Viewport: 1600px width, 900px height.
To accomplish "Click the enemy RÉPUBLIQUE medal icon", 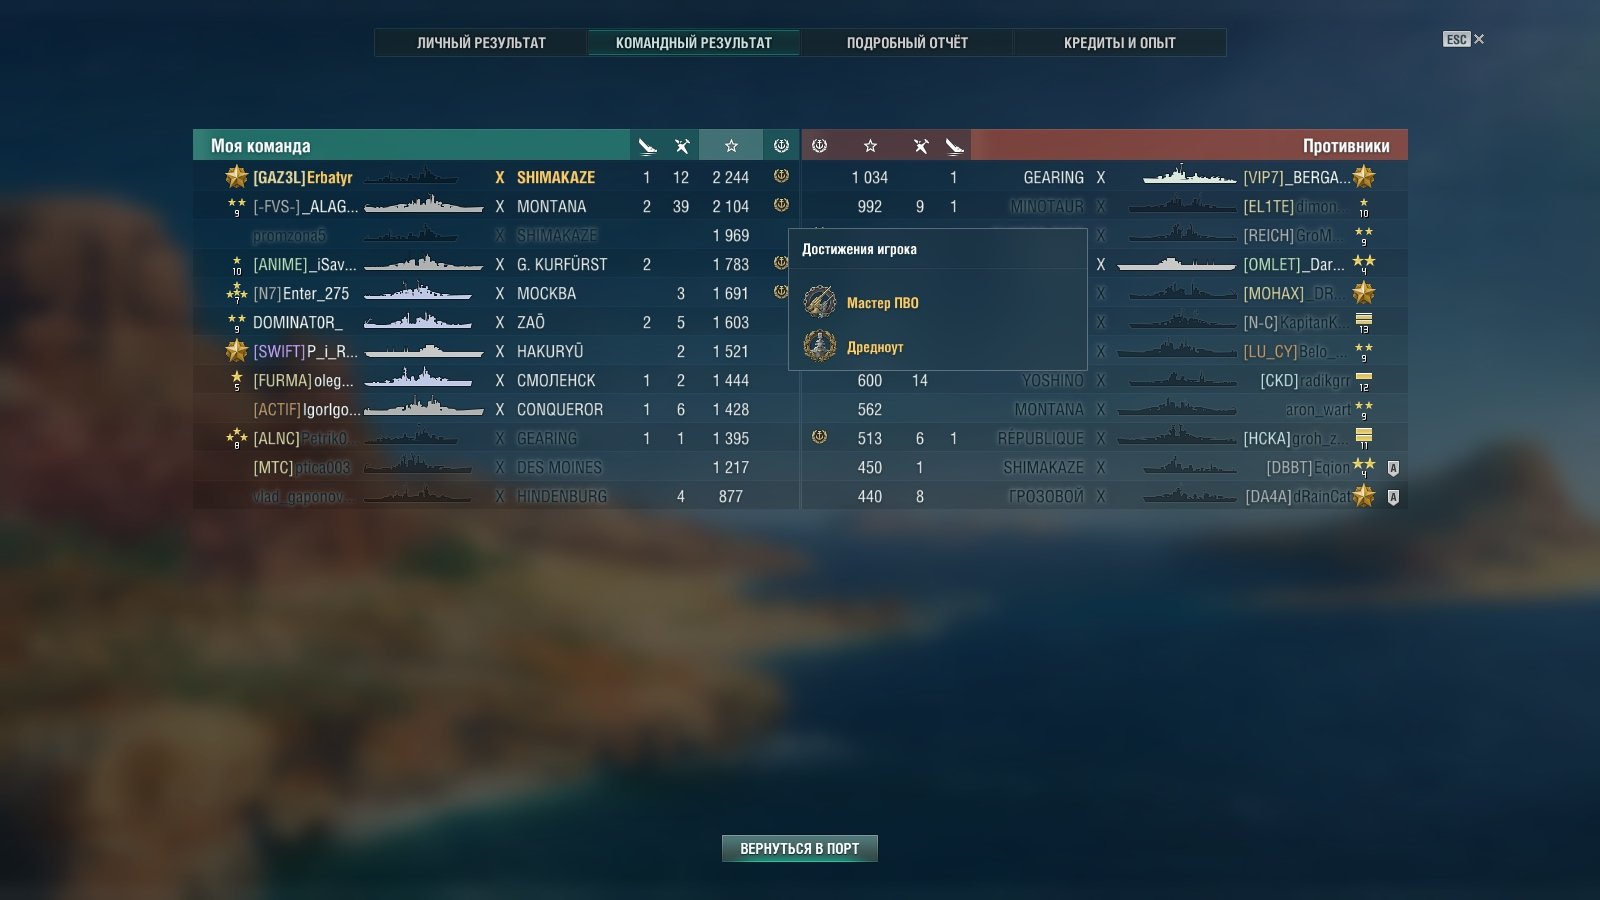I will tap(819, 437).
